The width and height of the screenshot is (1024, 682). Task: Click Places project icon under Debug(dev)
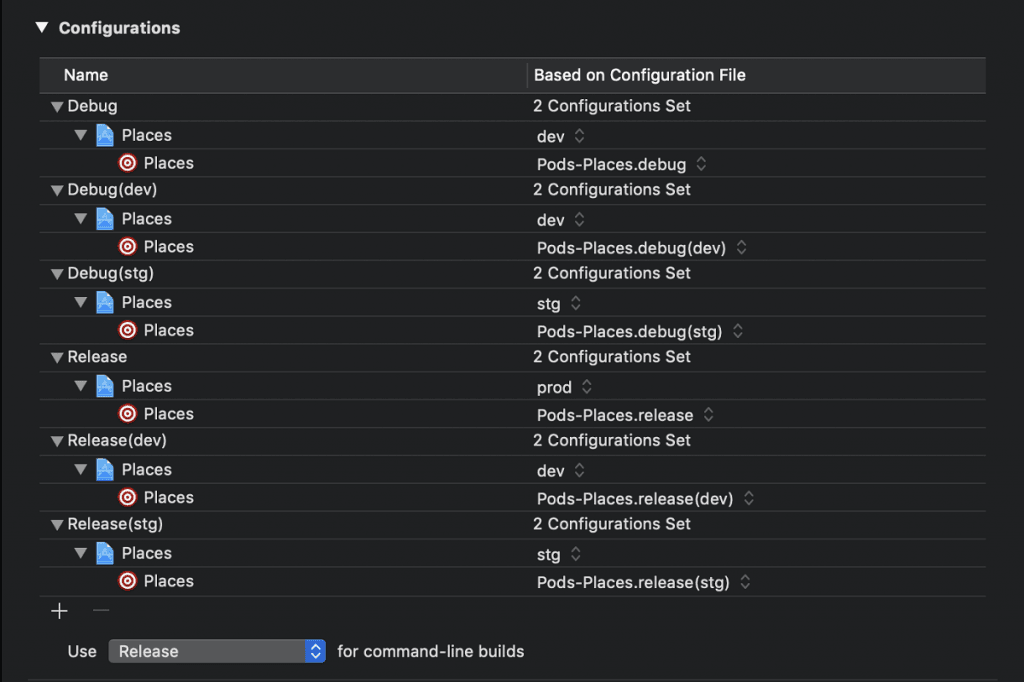pos(104,219)
